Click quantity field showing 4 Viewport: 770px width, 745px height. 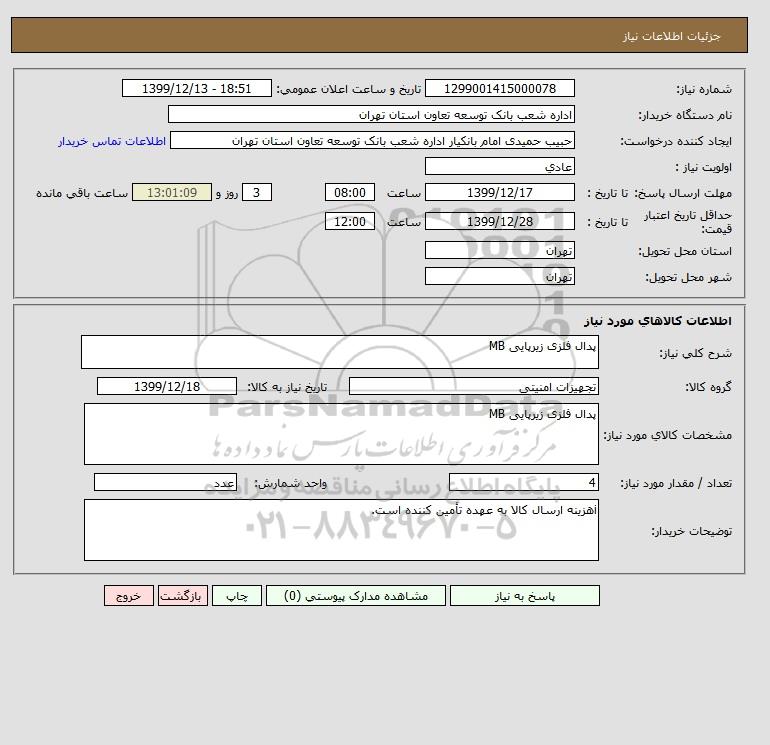point(524,482)
